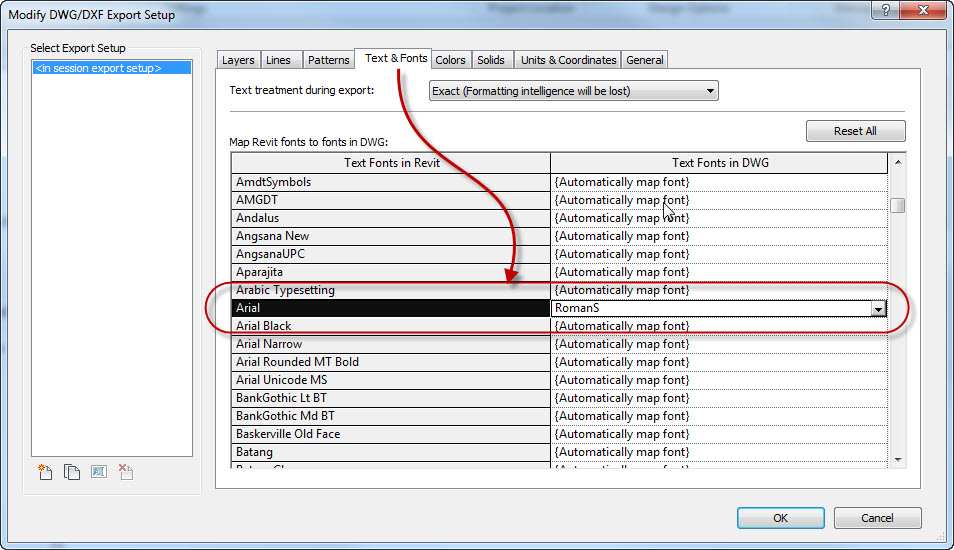Select the Arabic Typesetting font row
The width and height of the screenshot is (954, 550).
click(391, 290)
